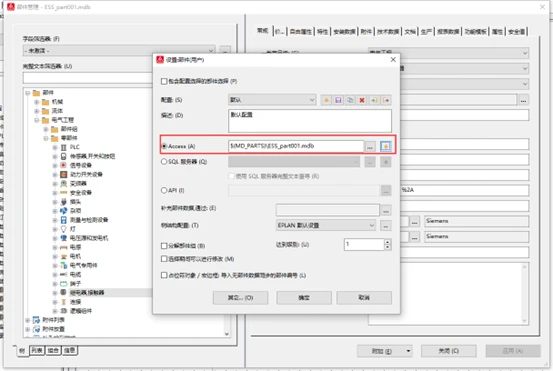Click the new configuration star icon
This screenshot has height=371, width=553.
tap(326, 100)
